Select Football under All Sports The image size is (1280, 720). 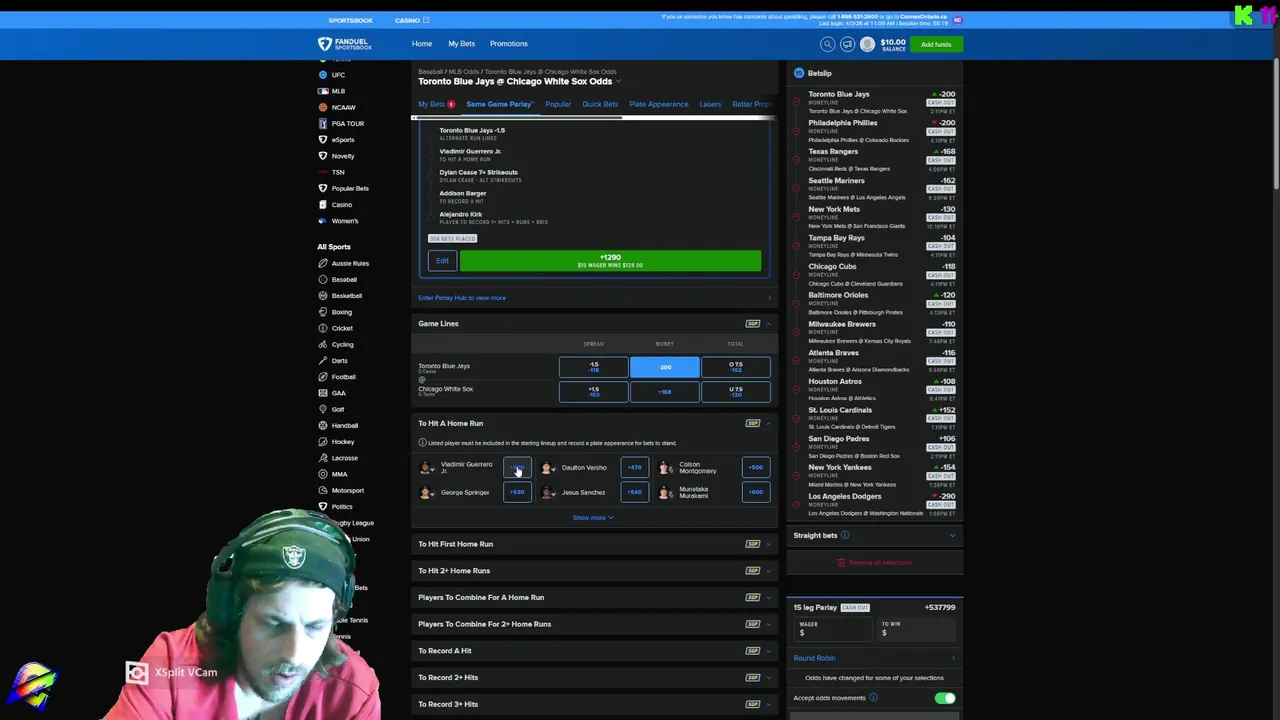(x=342, y=377)
